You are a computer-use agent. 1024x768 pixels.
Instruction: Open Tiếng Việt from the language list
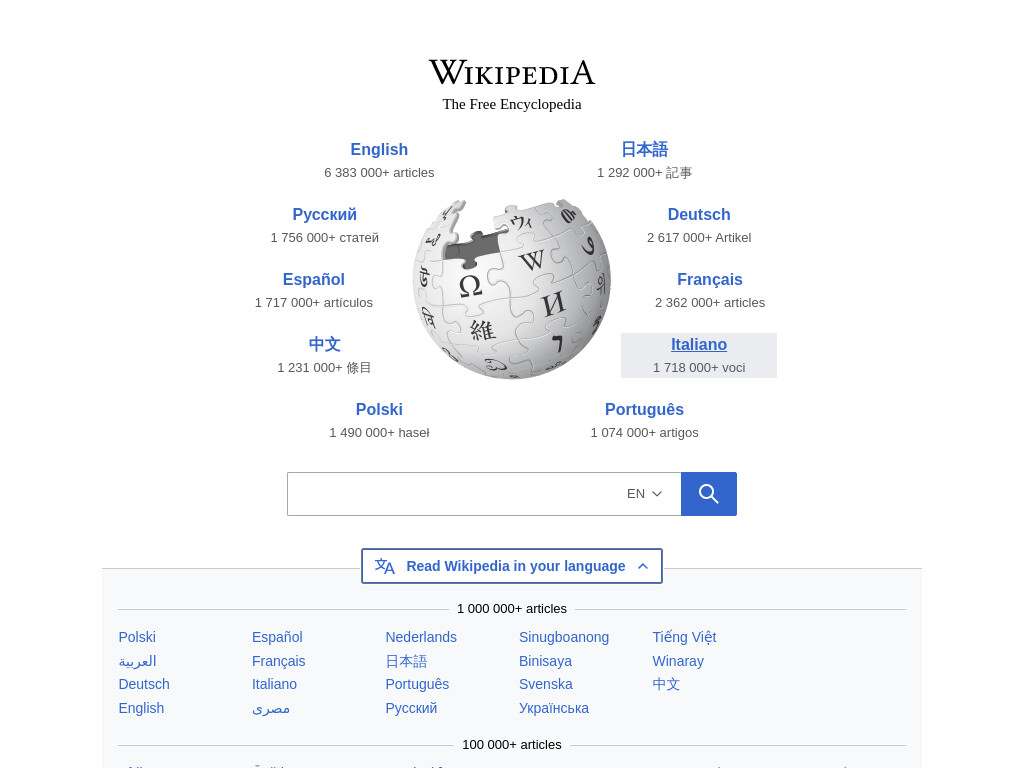684,637
